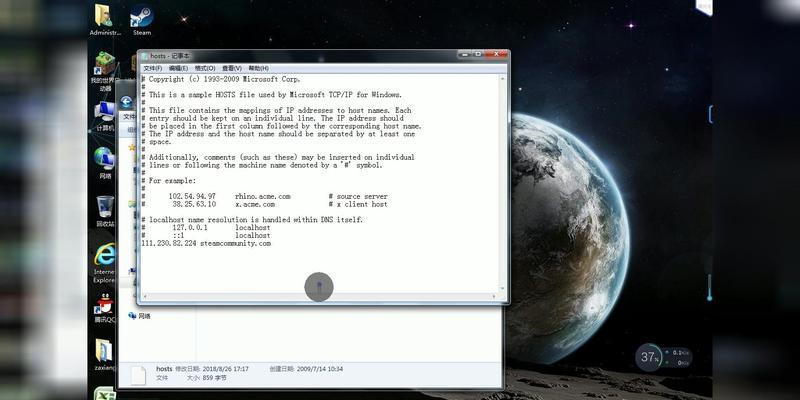Click the 37% memory usage floating widget
Screen dimensions: 800x400
648,357
